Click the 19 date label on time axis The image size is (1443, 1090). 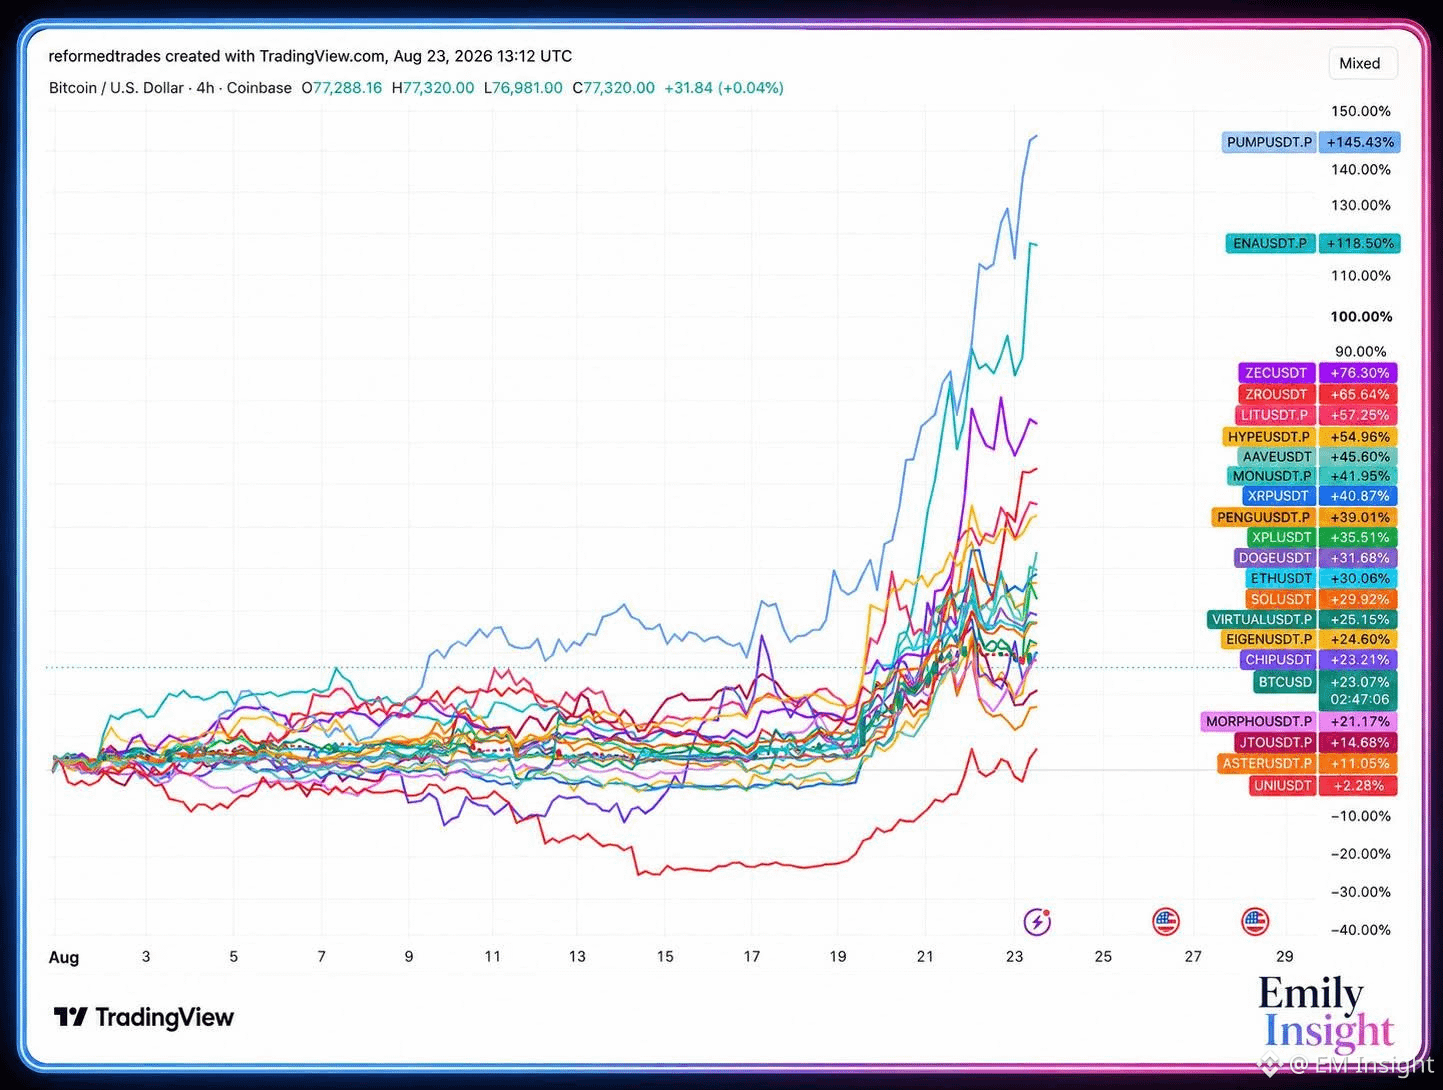click(838, 956)
